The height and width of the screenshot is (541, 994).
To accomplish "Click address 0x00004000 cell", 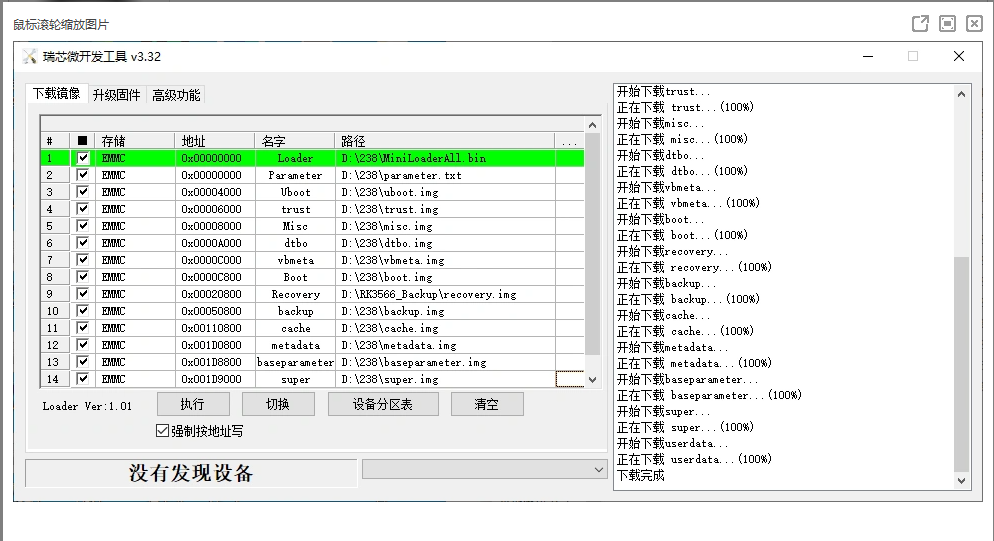I will tap(214, 192).
